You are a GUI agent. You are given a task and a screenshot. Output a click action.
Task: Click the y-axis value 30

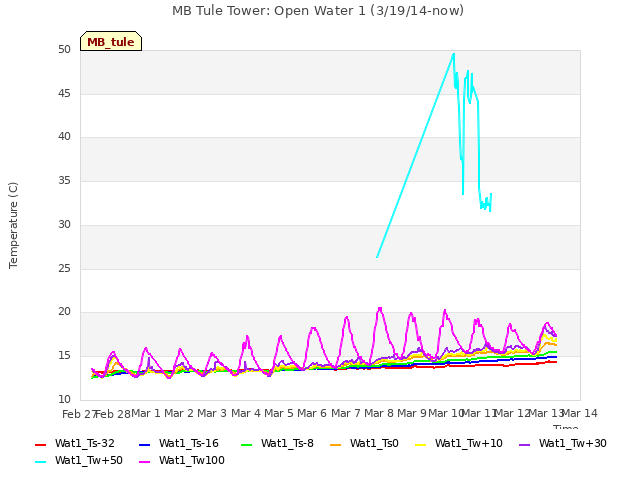pyautogui.click(x=64, y=224)
